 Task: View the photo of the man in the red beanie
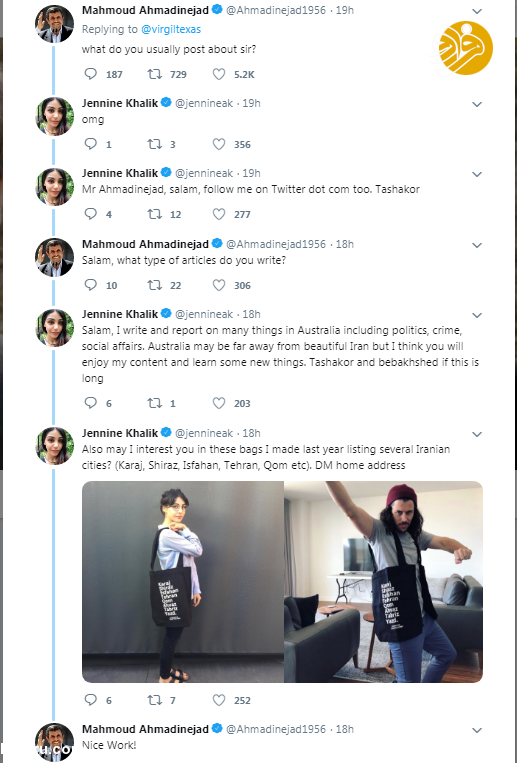coord(384,582)
